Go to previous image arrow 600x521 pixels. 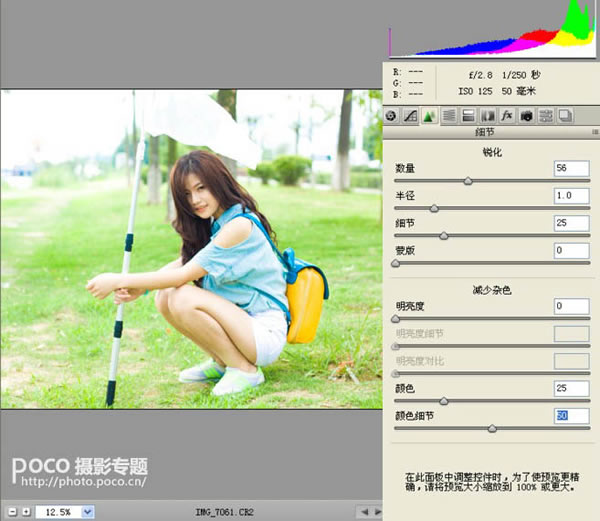363,512
